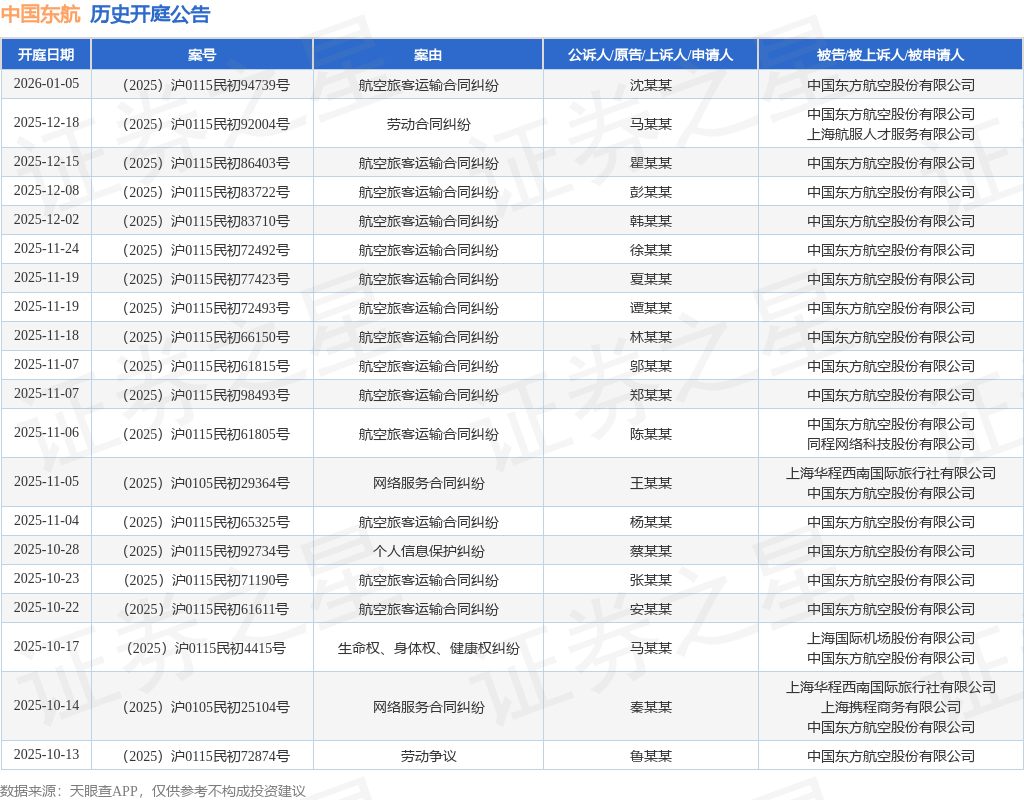1024x800 pixels.
Task: Click date 2025-11-06
Action: coord(46,433)
